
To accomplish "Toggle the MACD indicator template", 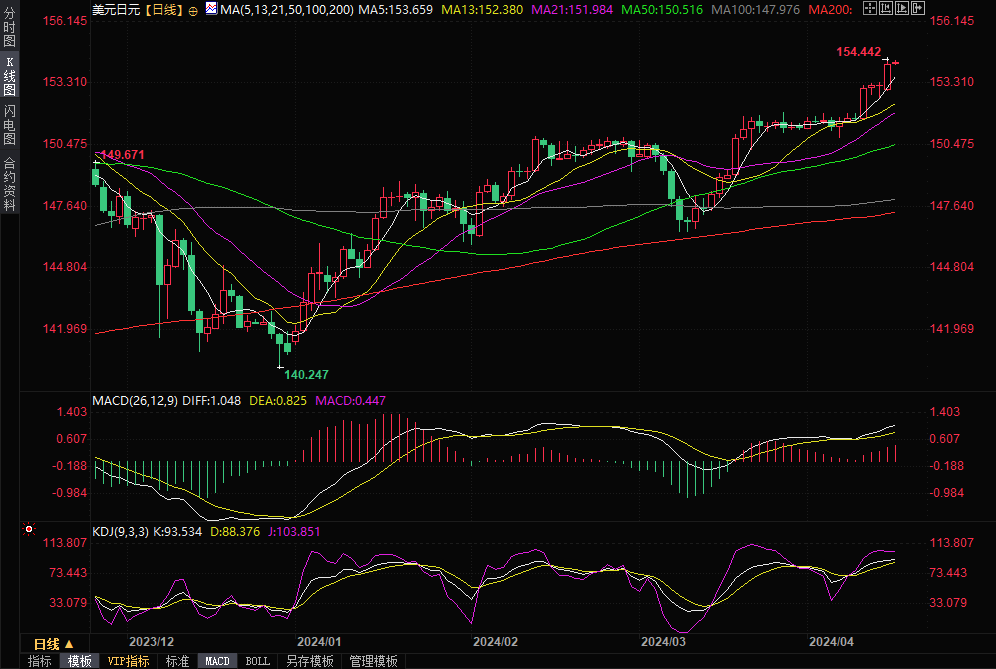I will (217, 661).
